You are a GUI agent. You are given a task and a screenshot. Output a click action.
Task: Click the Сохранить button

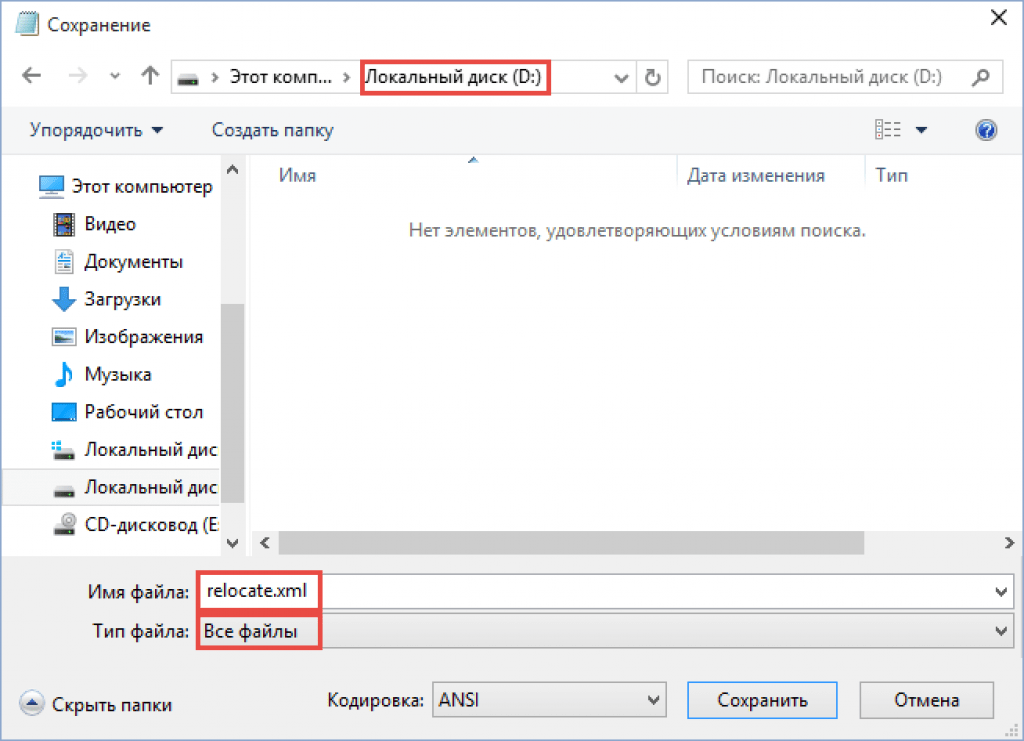point(762,700)
